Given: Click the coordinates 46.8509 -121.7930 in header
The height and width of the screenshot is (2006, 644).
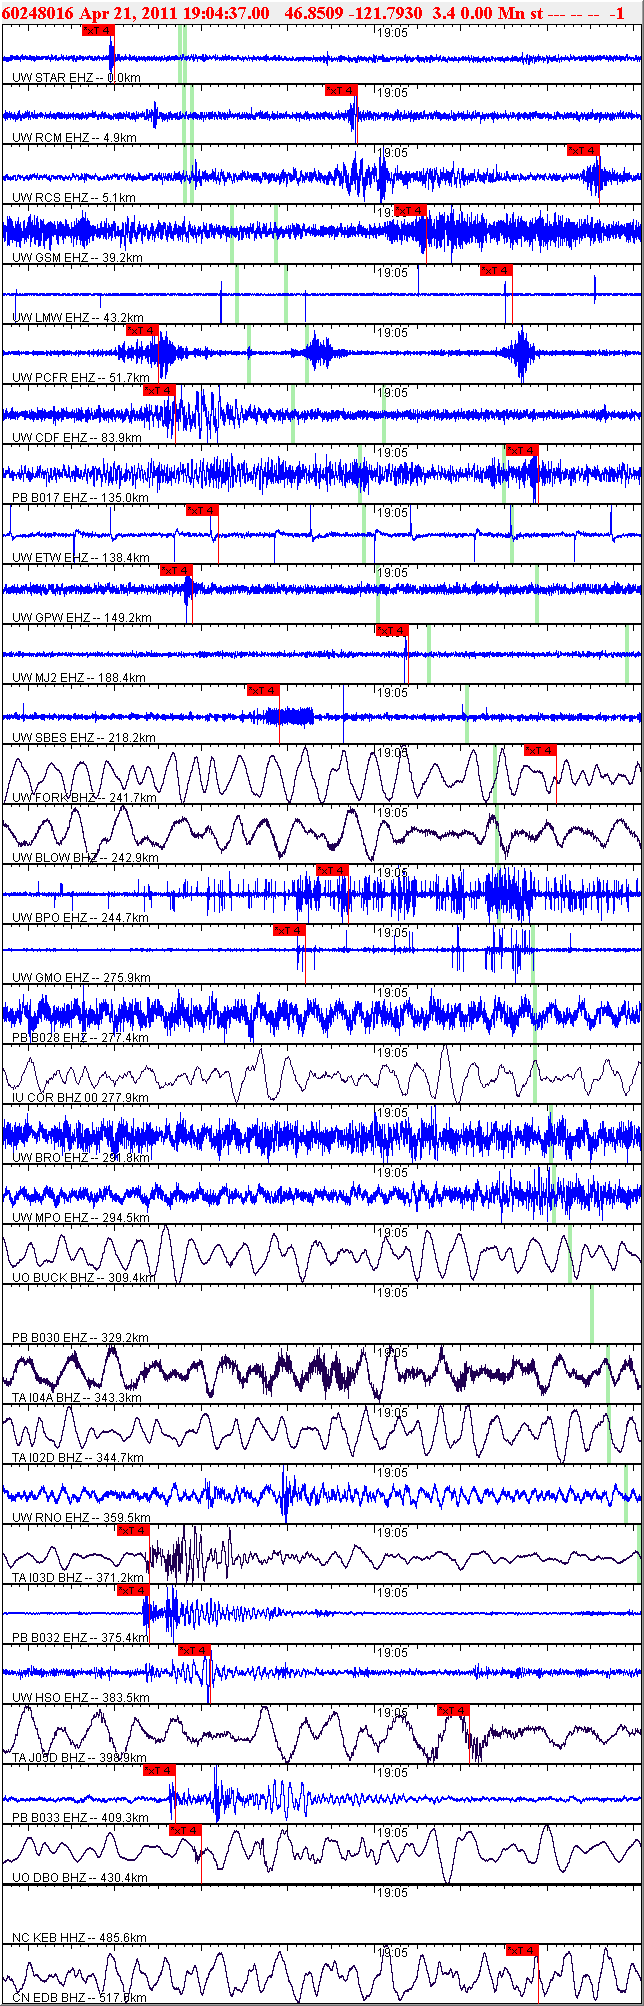Looking at the screenshot, I should tap(354, 13).
